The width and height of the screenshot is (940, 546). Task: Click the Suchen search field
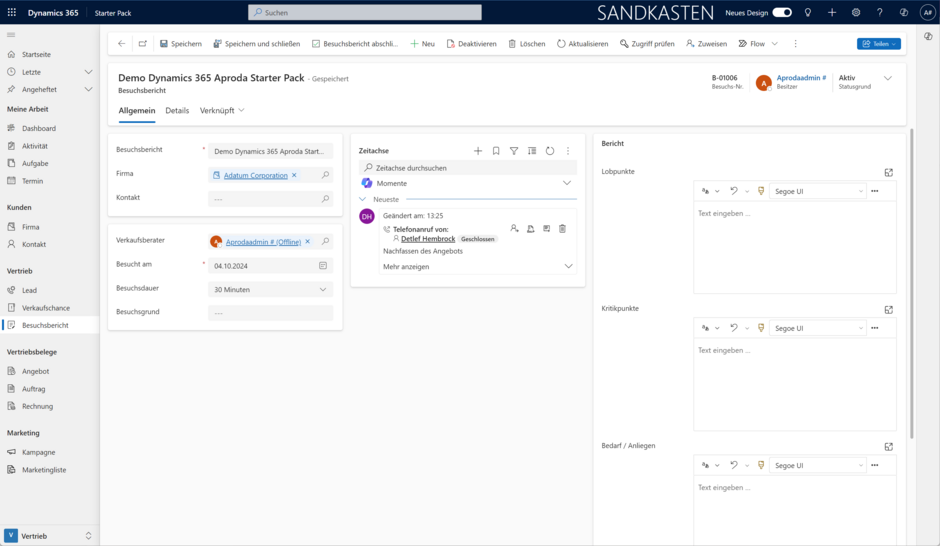point(364,12)
